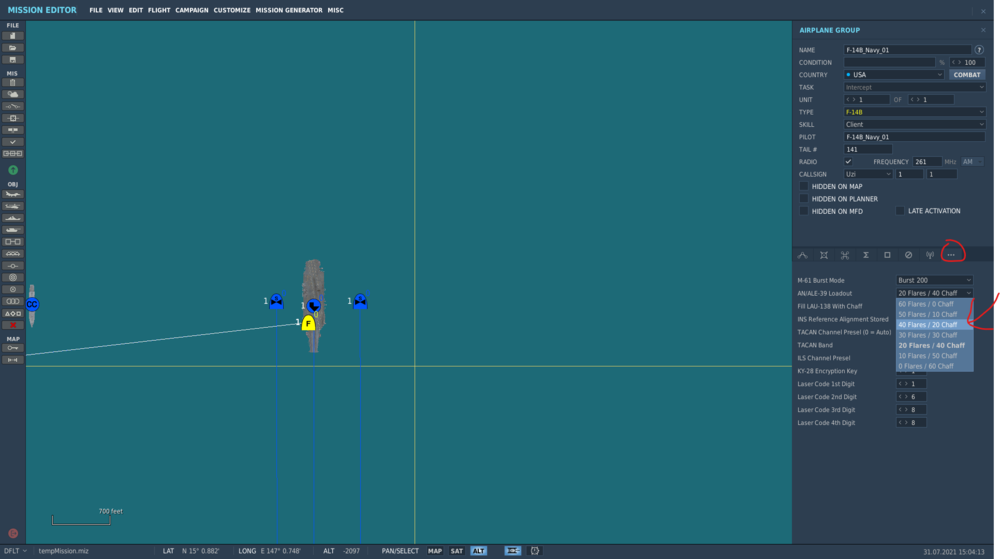Viewport: 1000px width, 559px height.
Task: Open the three-dots additional properties tab
Action: pyautogui.click(x=951, y=255)
